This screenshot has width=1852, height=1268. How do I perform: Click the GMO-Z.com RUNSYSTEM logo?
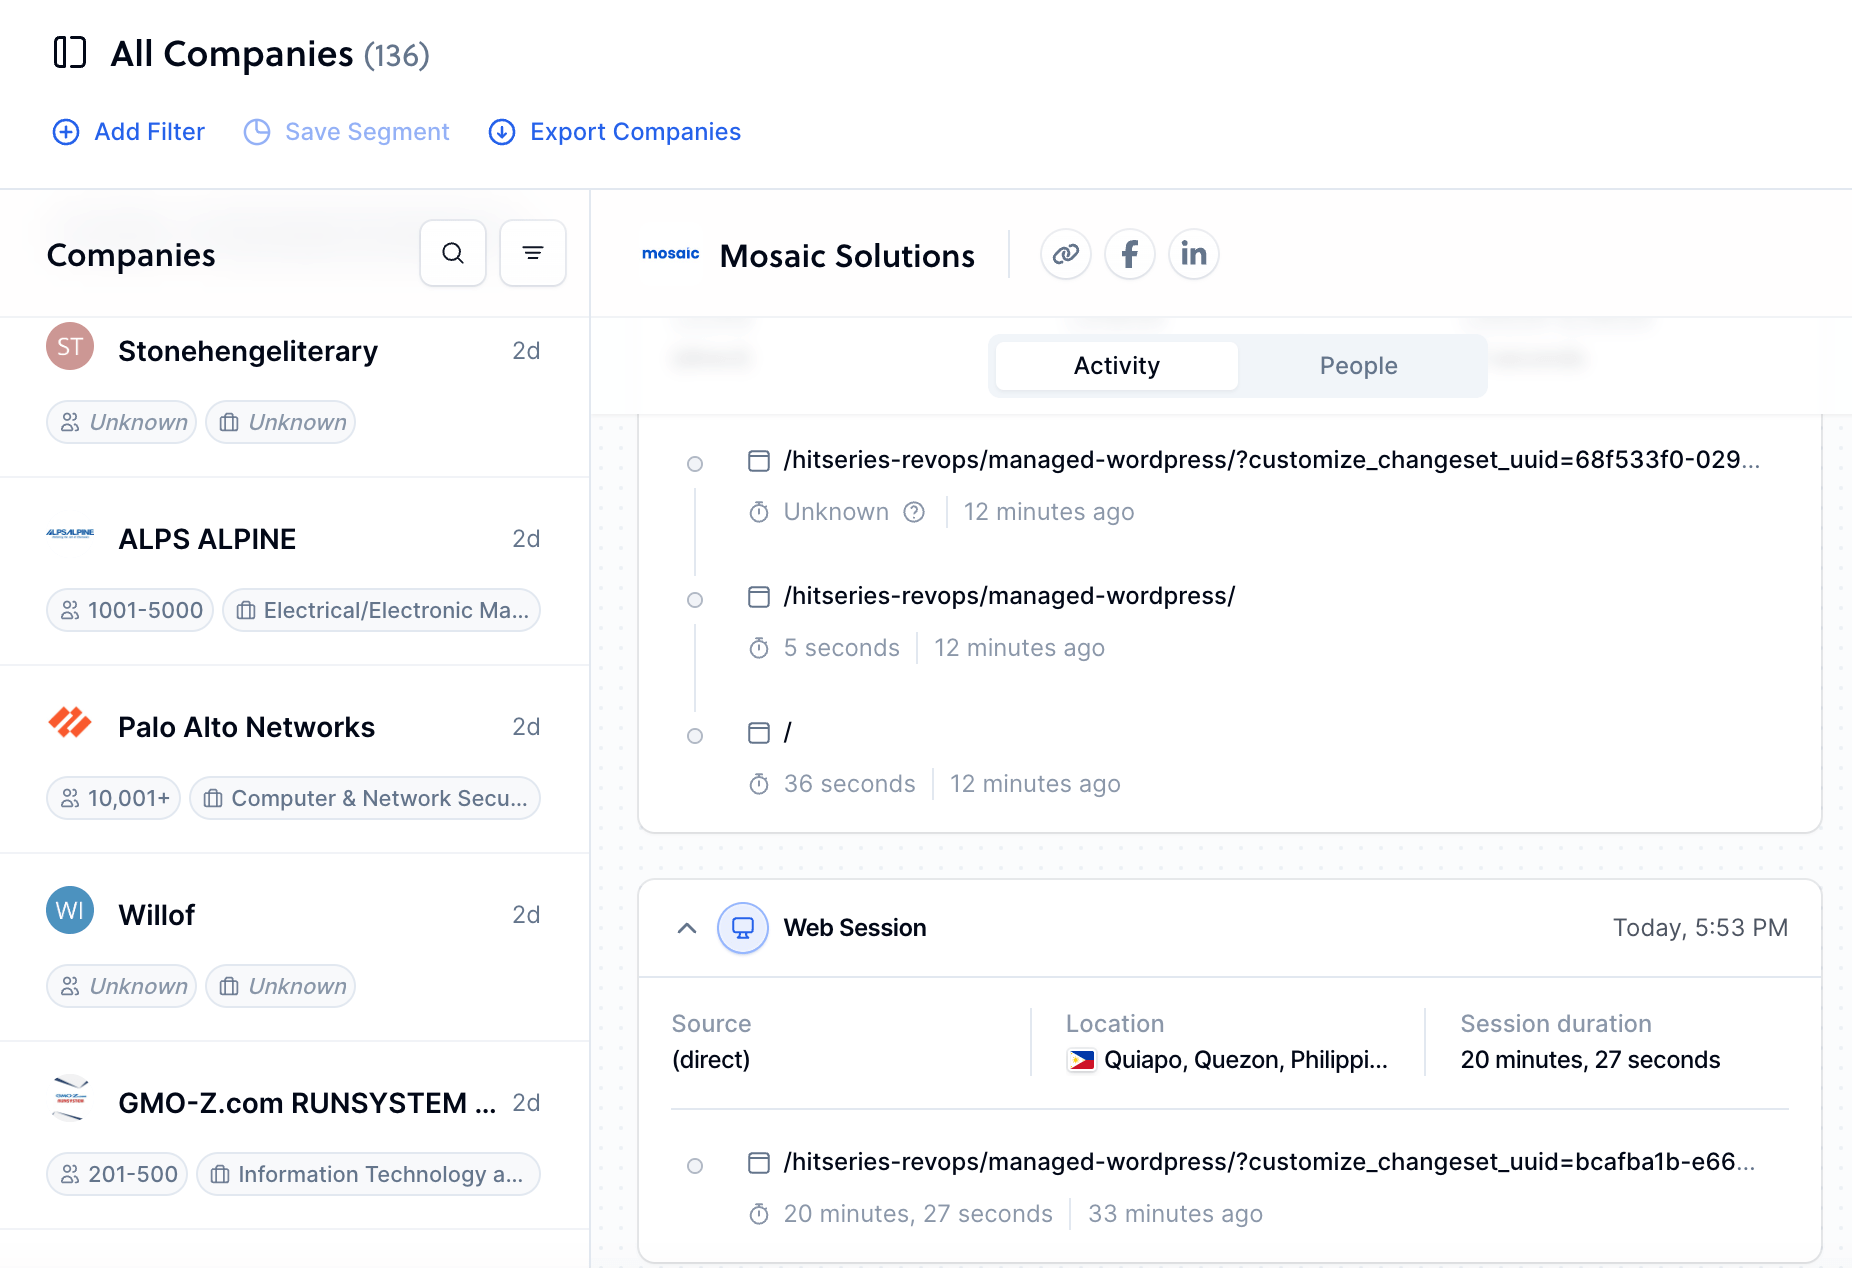click(70, 1098)
